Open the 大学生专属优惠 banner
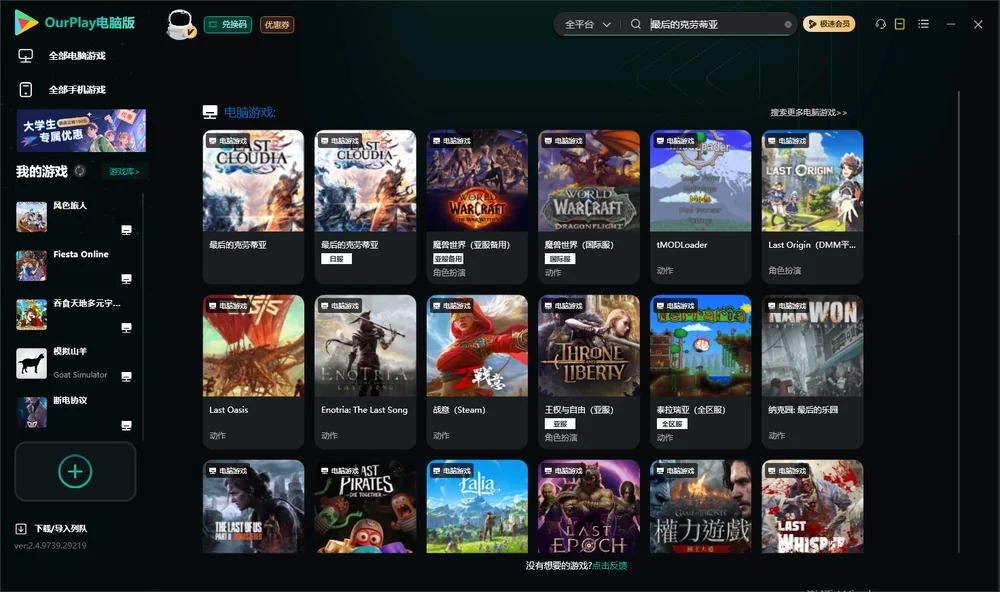This screenshot has height=592, width=1000. point(82,130)
